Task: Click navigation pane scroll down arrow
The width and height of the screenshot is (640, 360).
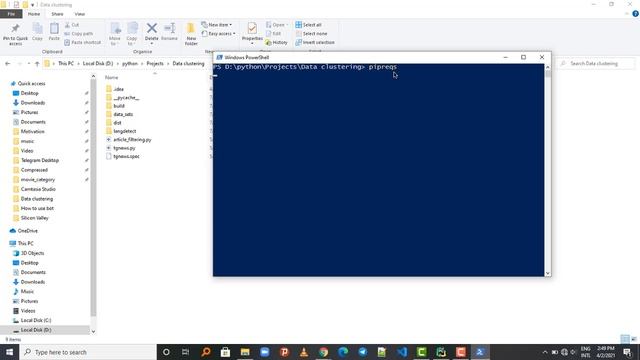Action: [x=93, y=331]
